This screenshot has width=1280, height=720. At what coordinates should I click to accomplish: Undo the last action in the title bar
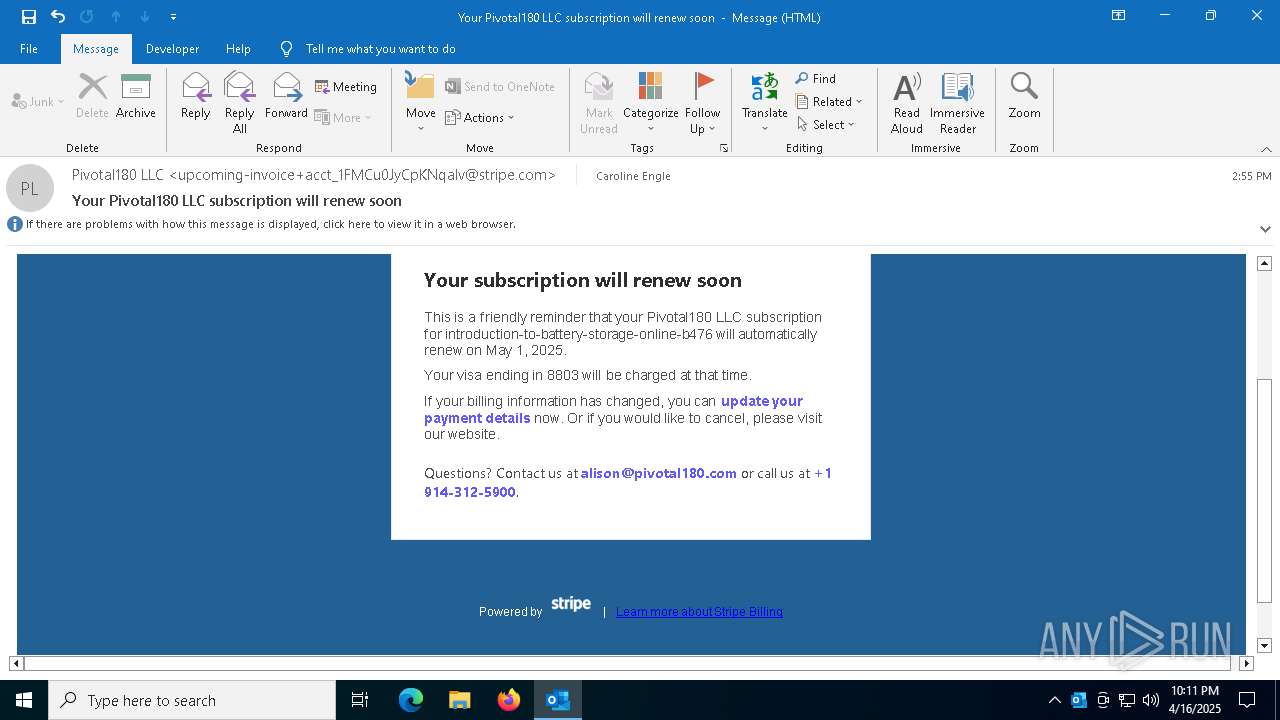[58, 17]
